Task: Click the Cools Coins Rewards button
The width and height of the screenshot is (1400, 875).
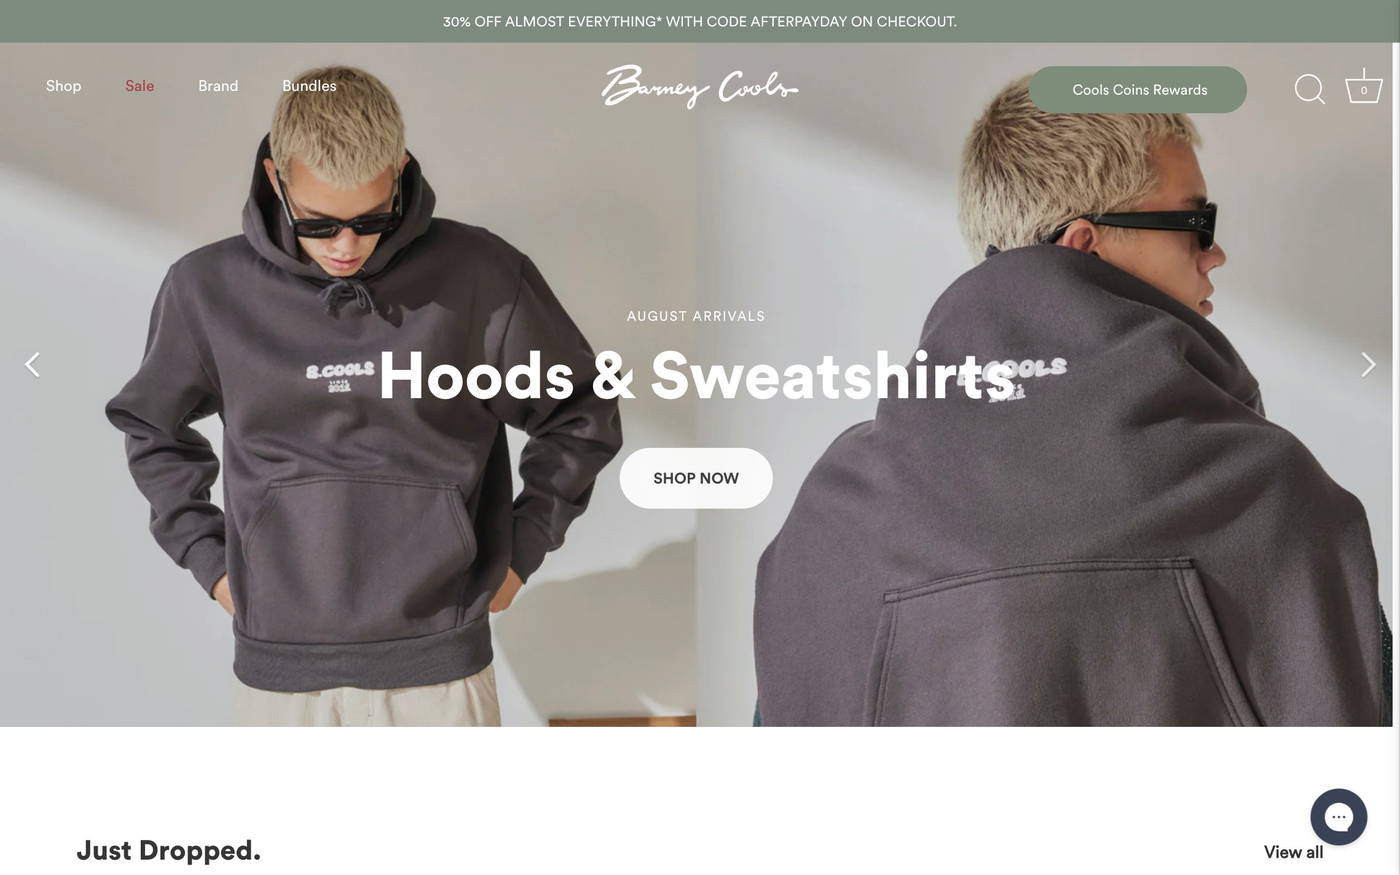Action: click(x=1138, y=90)
